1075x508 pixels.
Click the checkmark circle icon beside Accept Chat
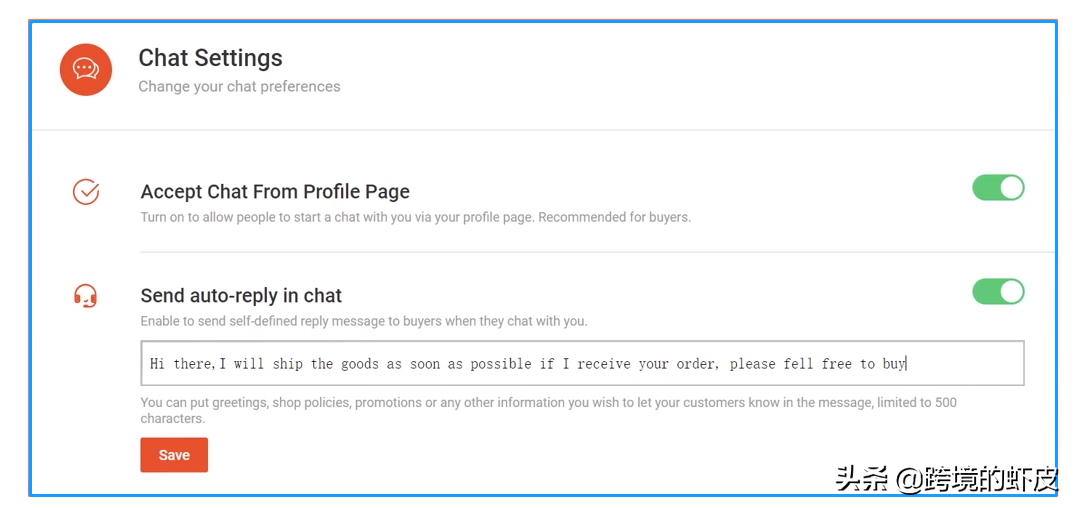coord(86,192)
